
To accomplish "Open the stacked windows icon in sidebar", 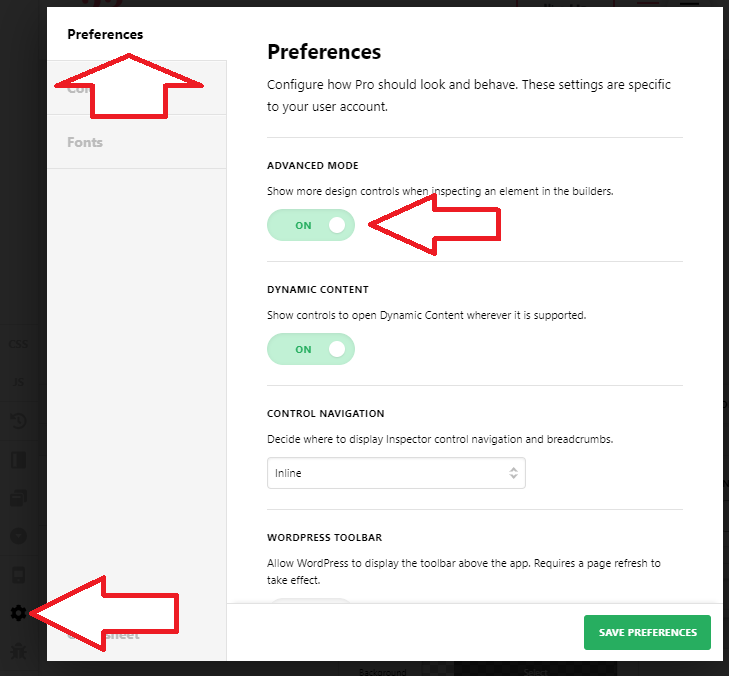I will (x=19, y=498).
